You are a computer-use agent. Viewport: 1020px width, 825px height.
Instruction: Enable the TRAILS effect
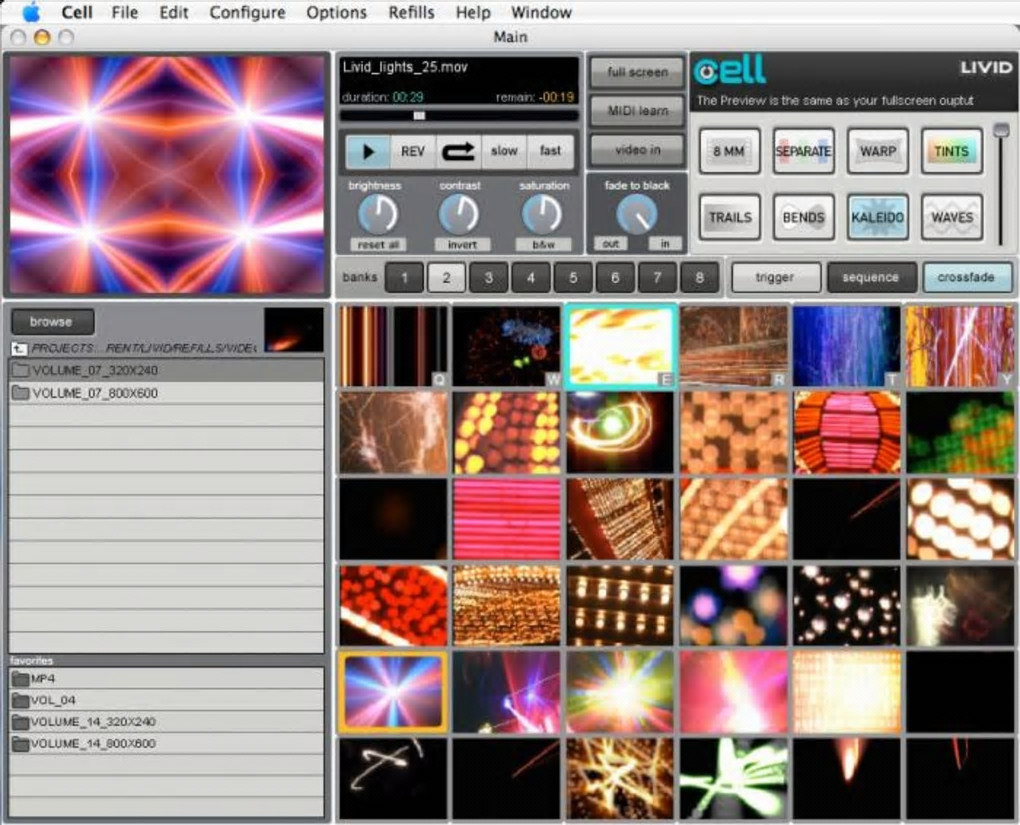pyautogui.click(x=729, y=217)
